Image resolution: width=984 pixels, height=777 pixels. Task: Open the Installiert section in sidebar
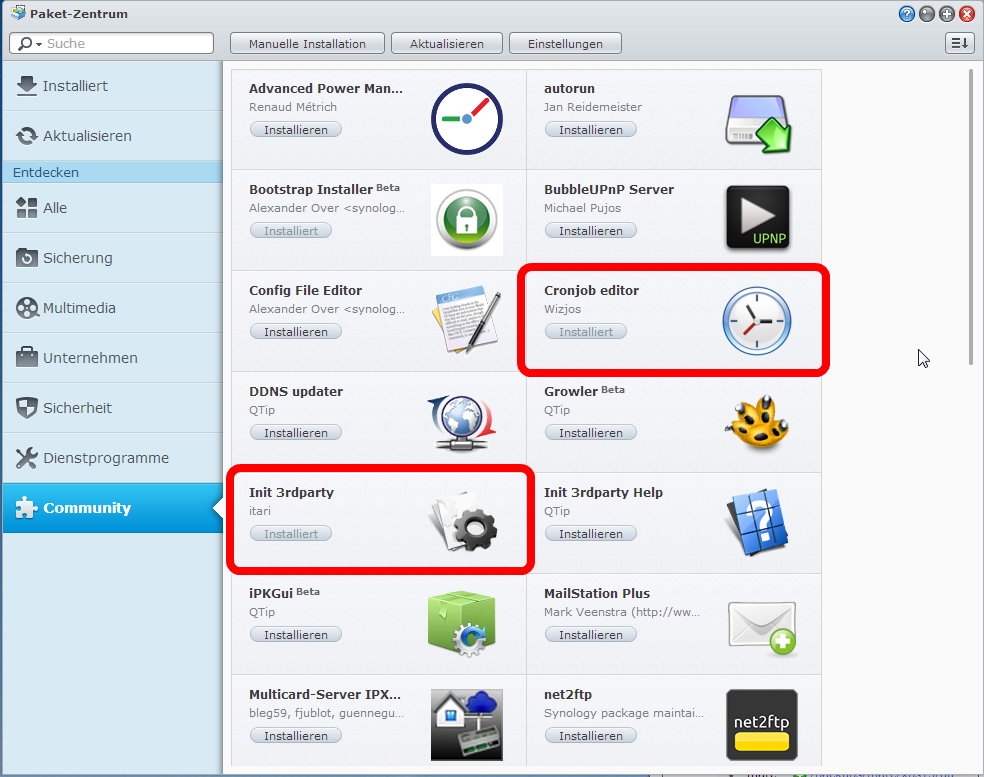112,86
